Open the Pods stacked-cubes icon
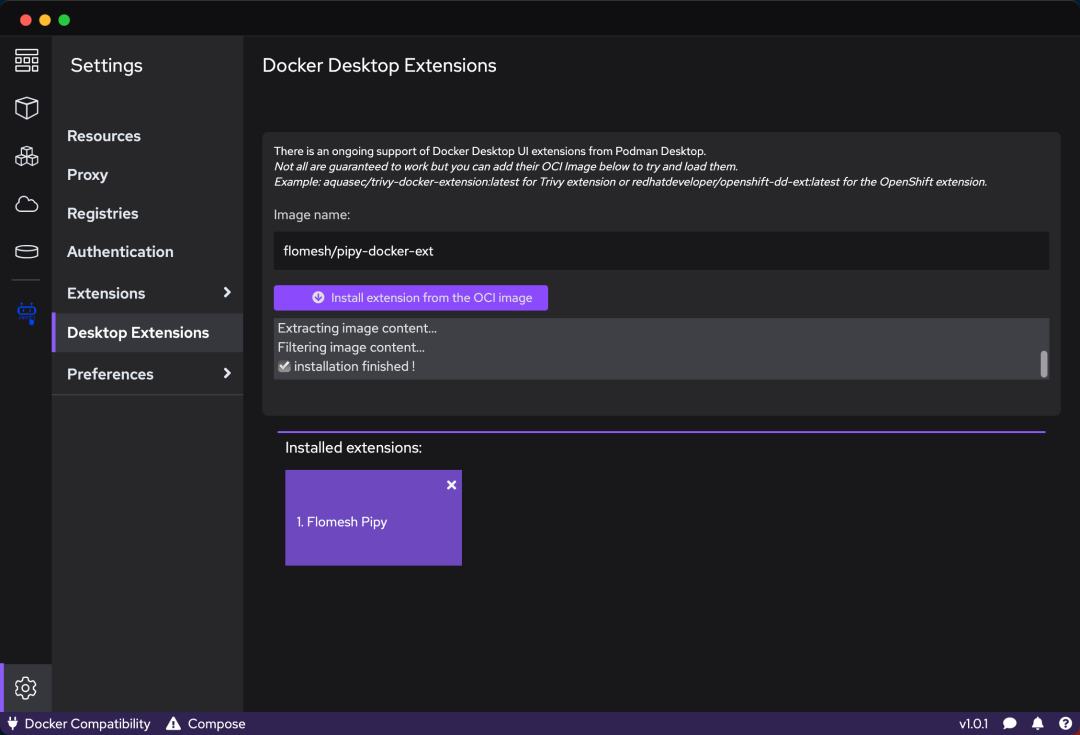This screenshot has height=735, width=1080. 26,156
